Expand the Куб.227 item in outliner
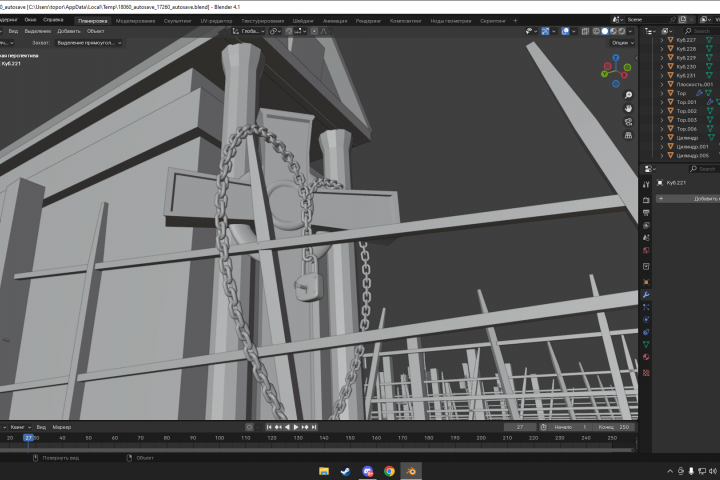Image resolution: width=720 pixels, height=480 pixels. [x=662, y=40]
